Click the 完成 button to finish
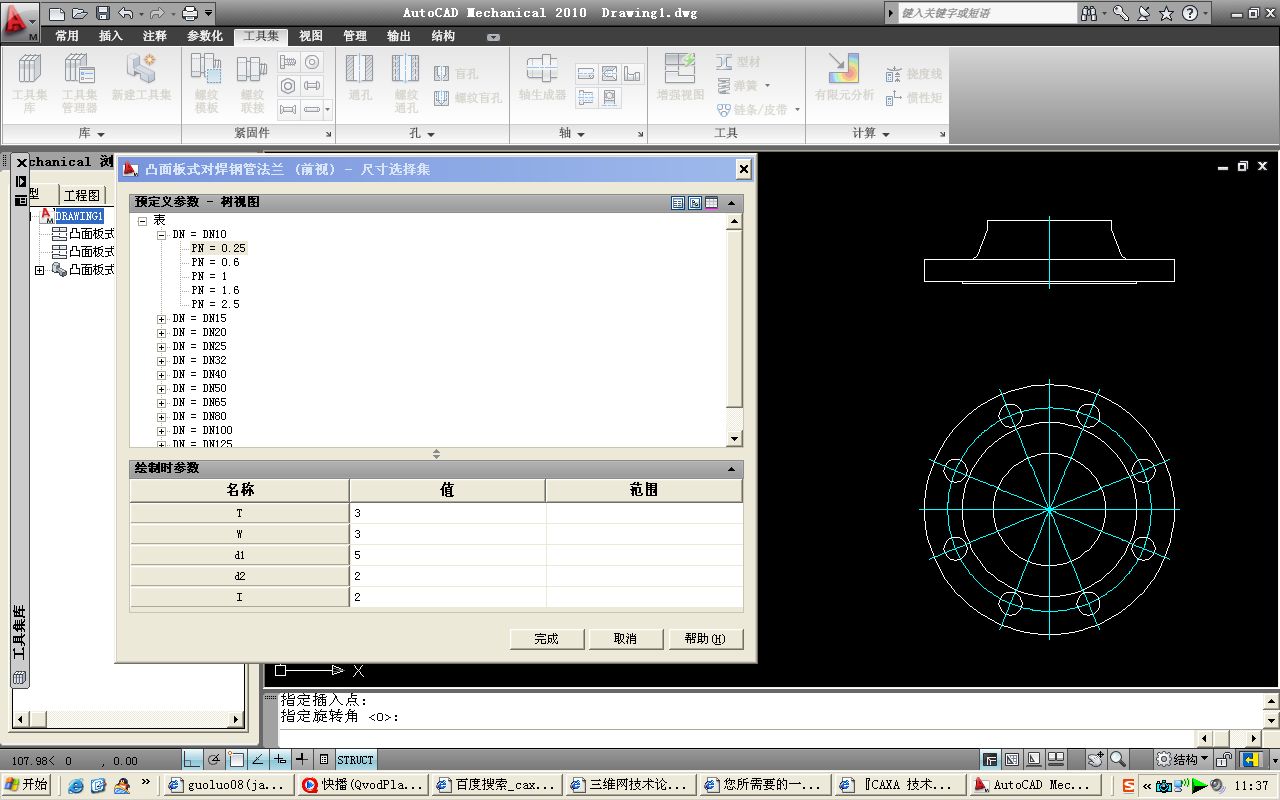Viewport: 1280px width, 800px height. (546, 638)
